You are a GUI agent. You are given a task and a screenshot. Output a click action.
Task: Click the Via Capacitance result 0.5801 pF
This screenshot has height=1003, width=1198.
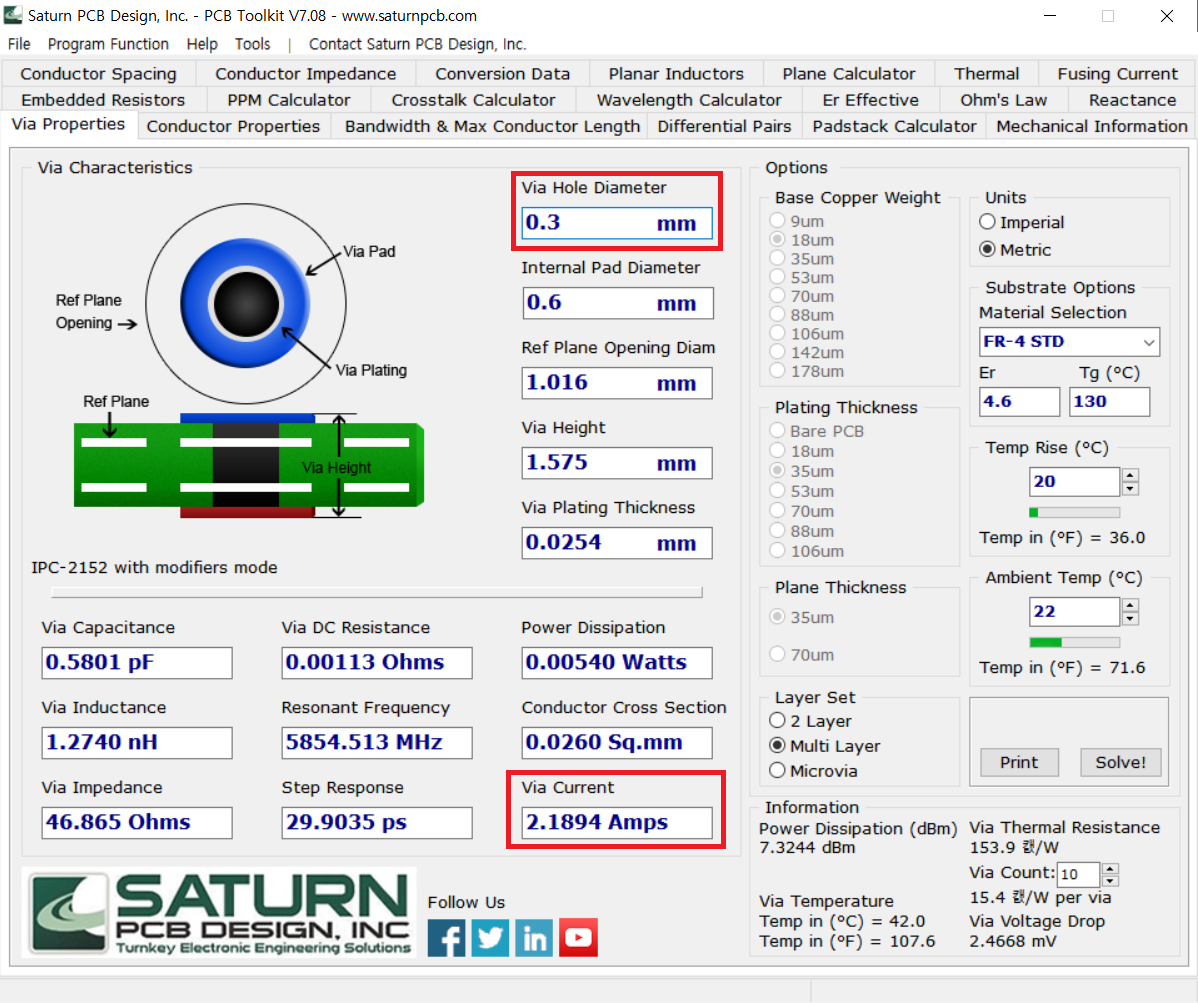pos(137,663)
